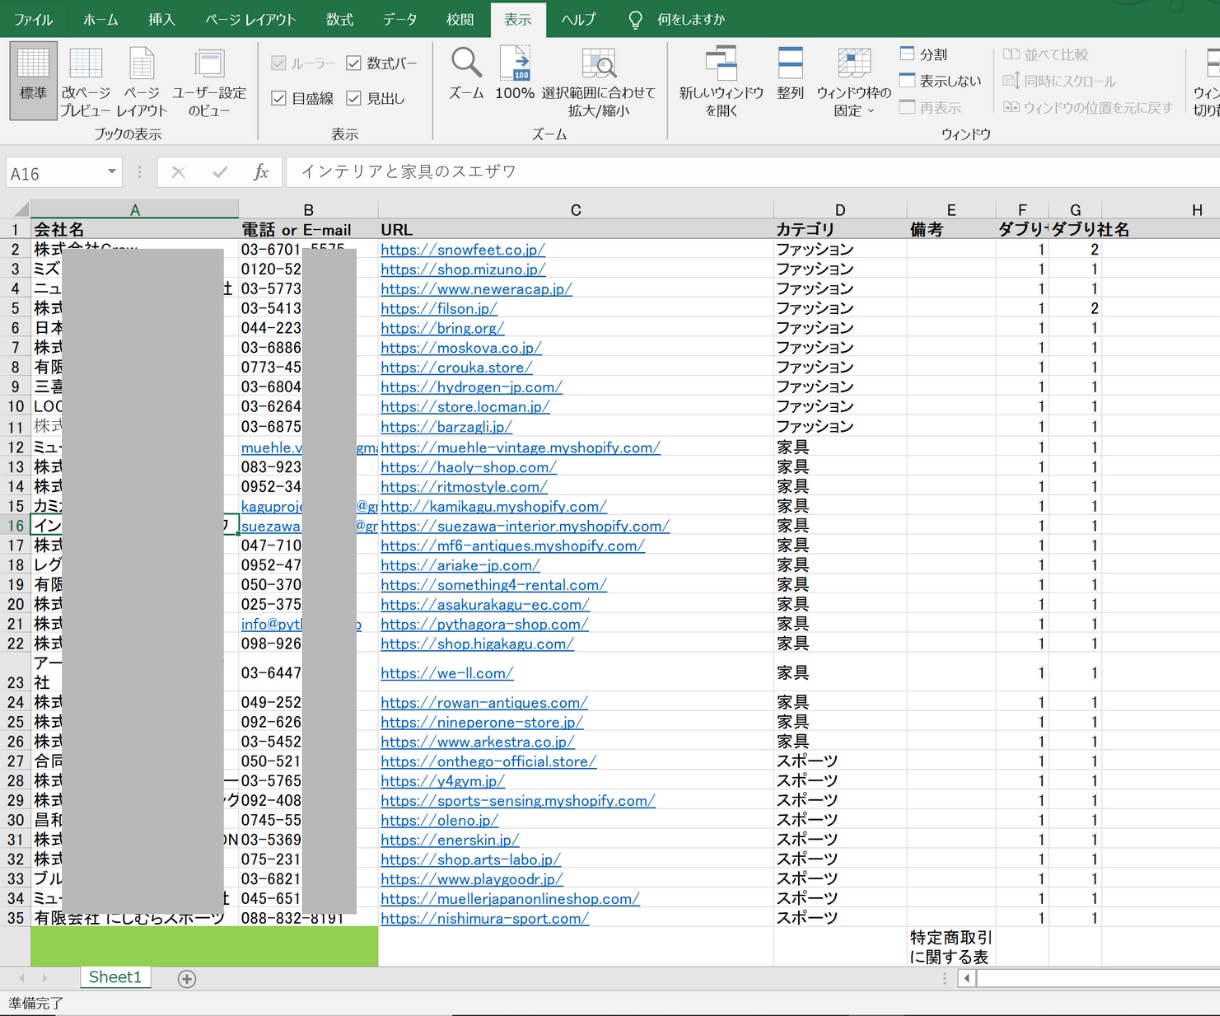1220x1016 pixels.
Task: Select row 23 header
Action: tap(15, 673)
